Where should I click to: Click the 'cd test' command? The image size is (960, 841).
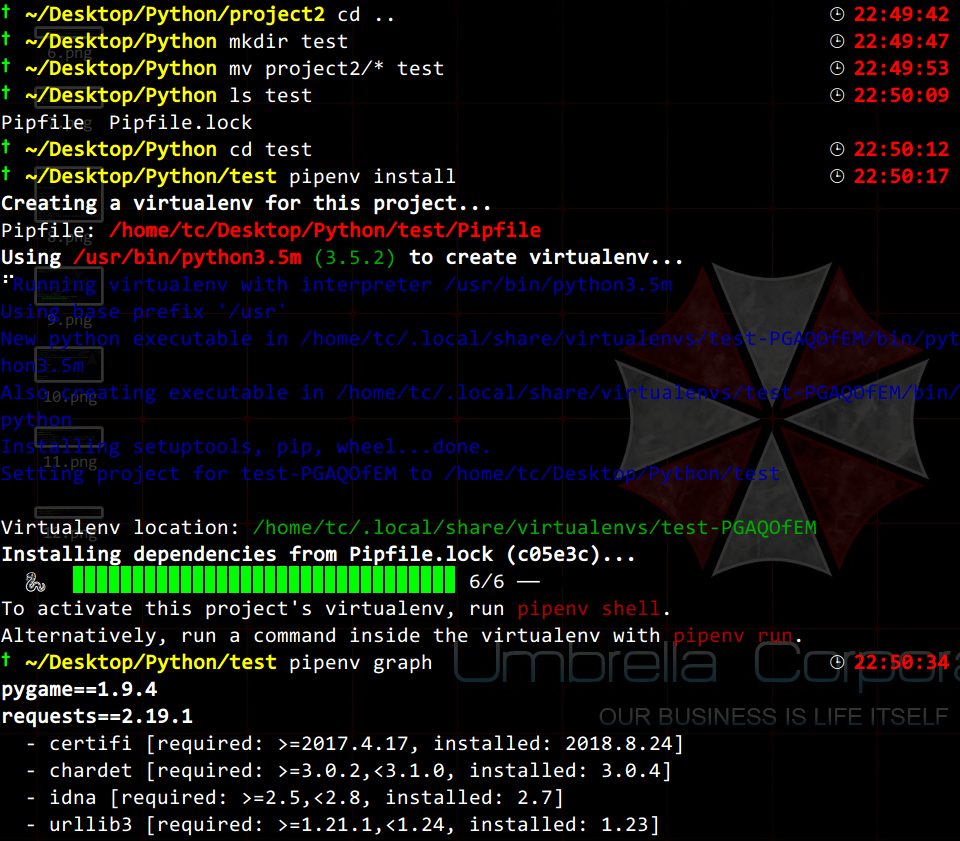click(271, 149)
